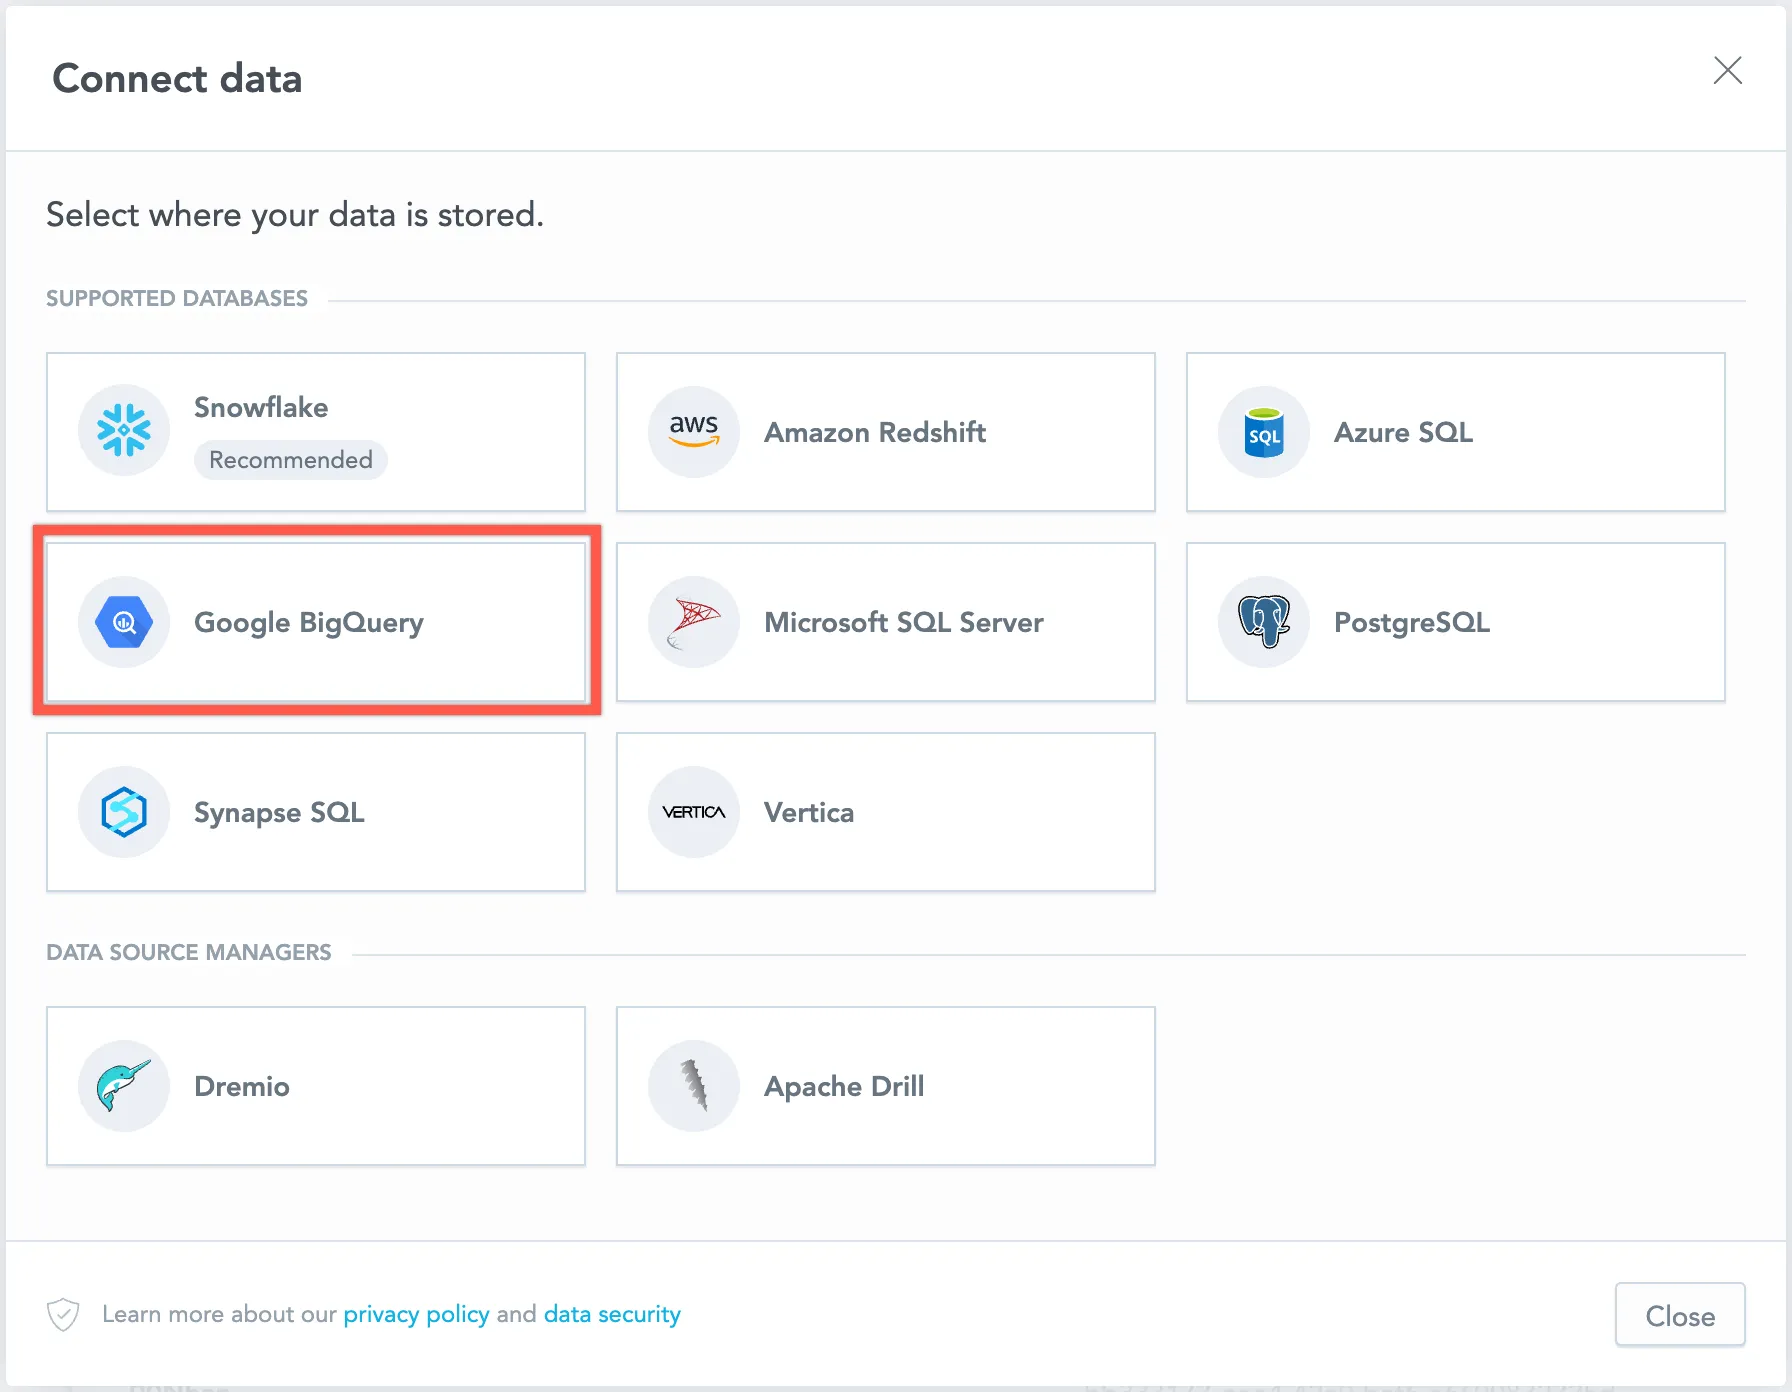1792x1392 pixels.
Task: Choose Snowflake as the data source
Action: tap(315, 431)
